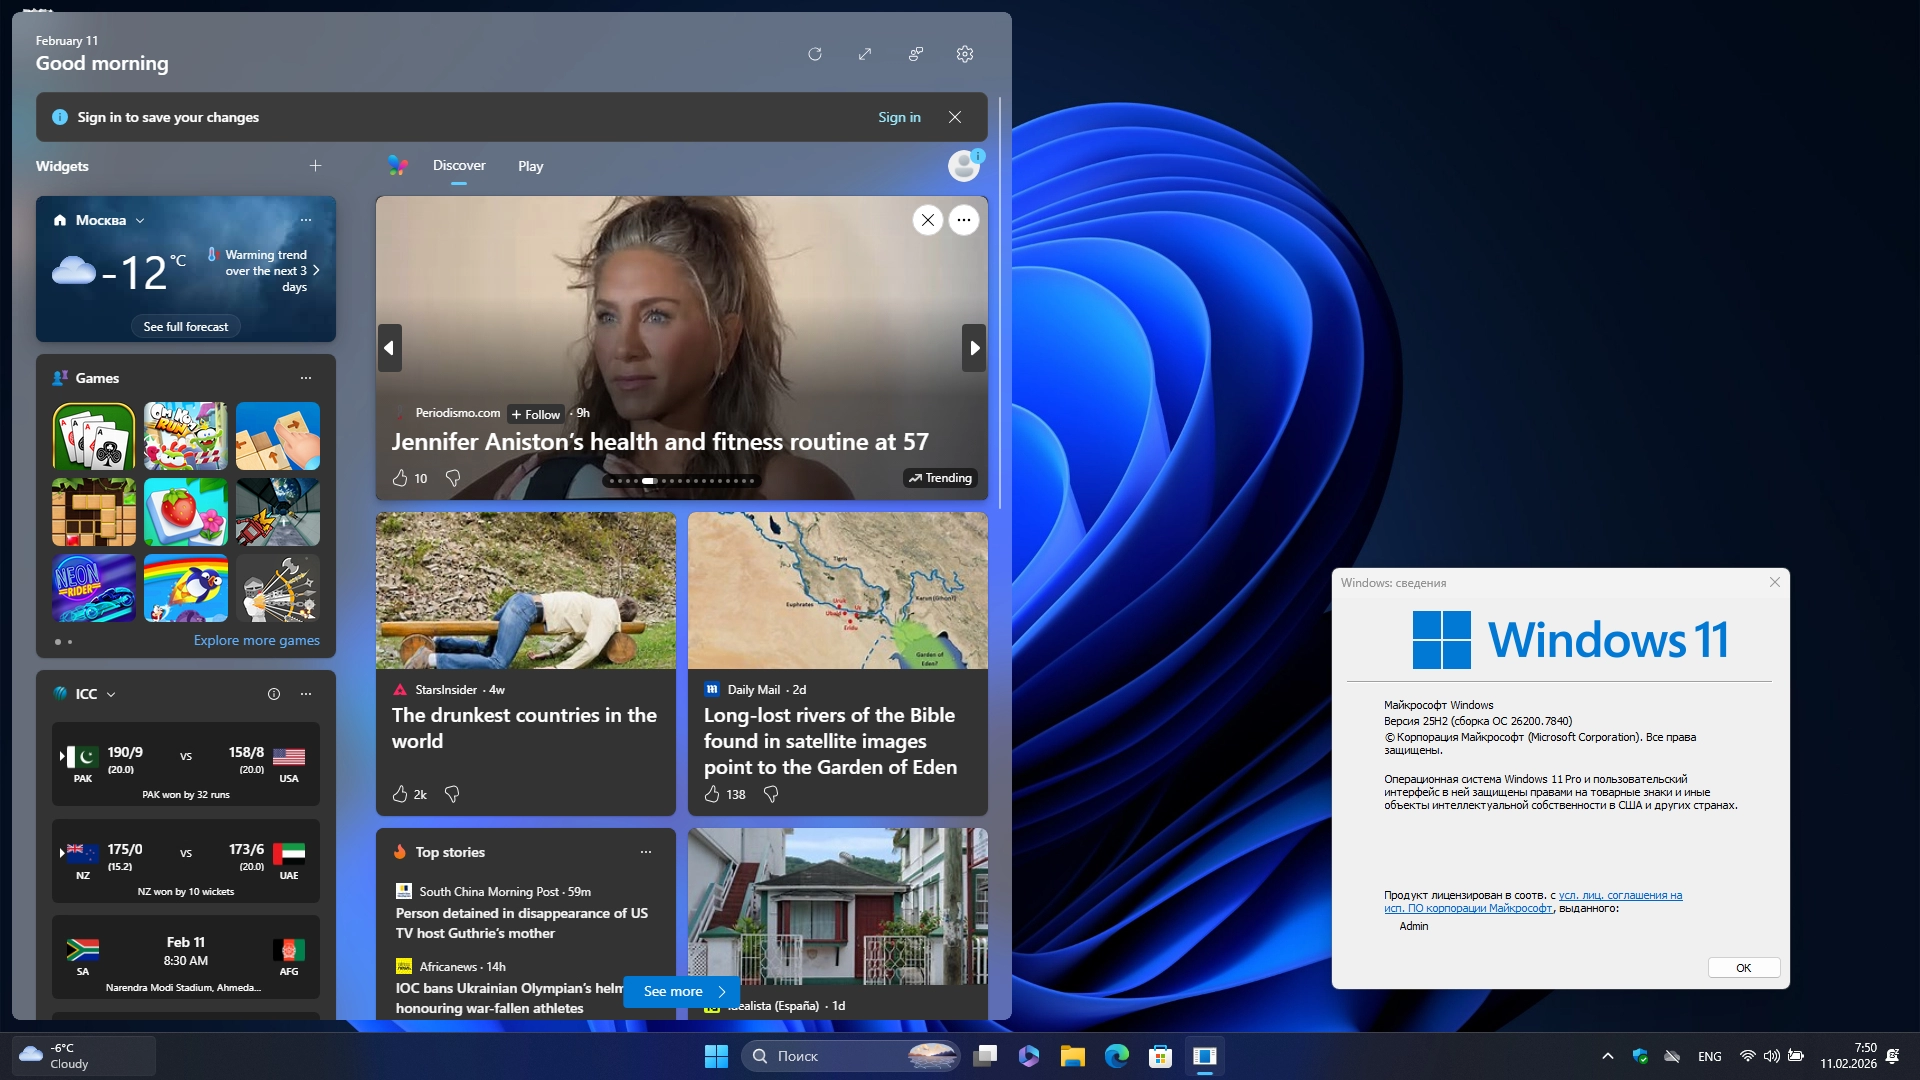This screenshot has height=1080, width=1920.
Task: Open Solitaire game tile
Action: (x=94, y=437)
